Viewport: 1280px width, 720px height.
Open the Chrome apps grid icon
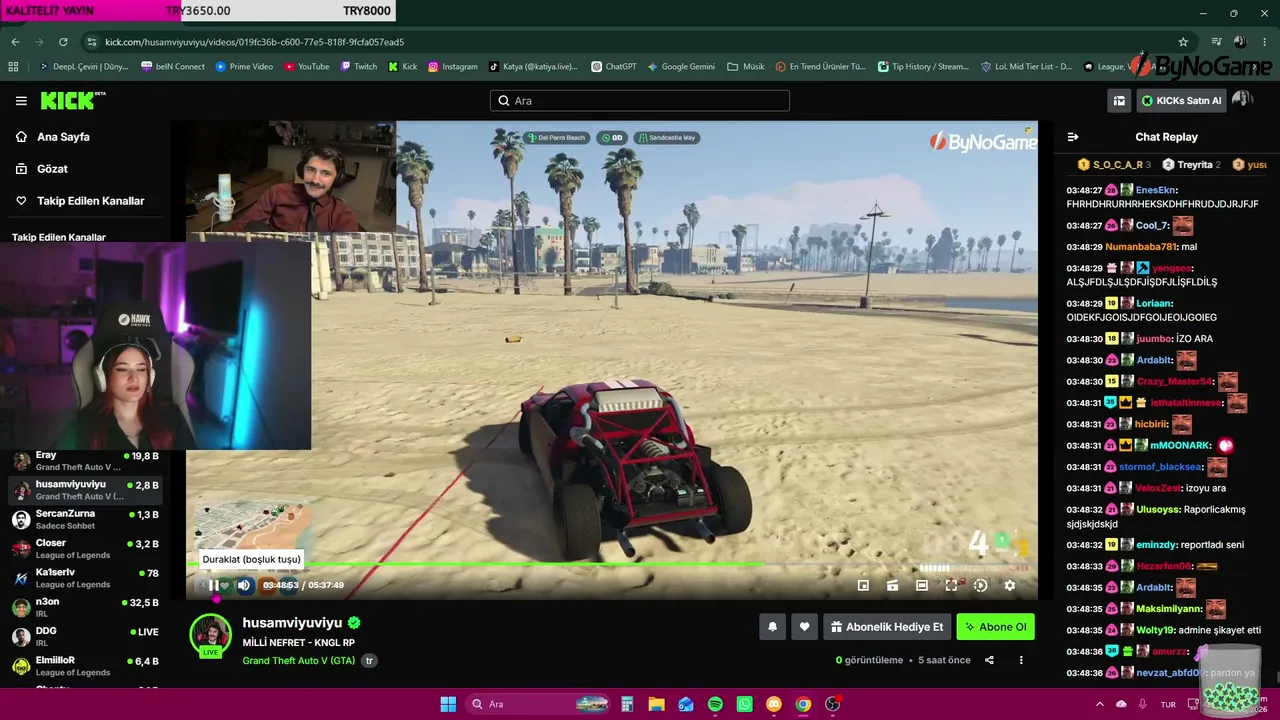pyautogui.click(x=13, y=67)
